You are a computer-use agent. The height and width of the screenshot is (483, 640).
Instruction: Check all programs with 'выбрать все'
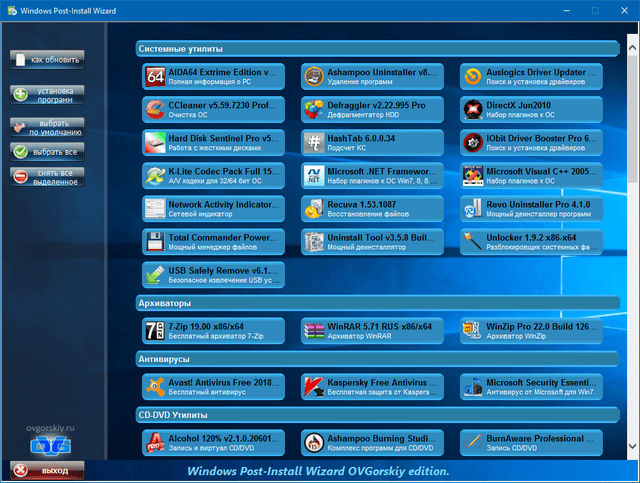tap(47, 151)
